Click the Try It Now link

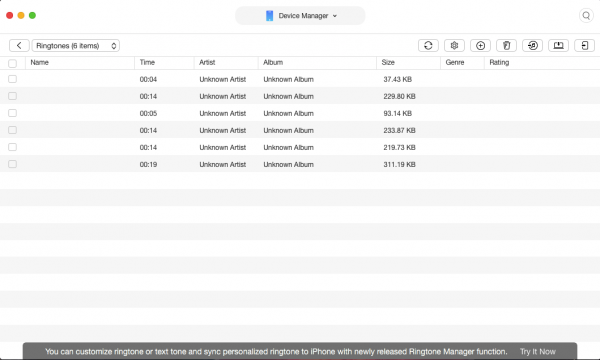click(538, 352)
